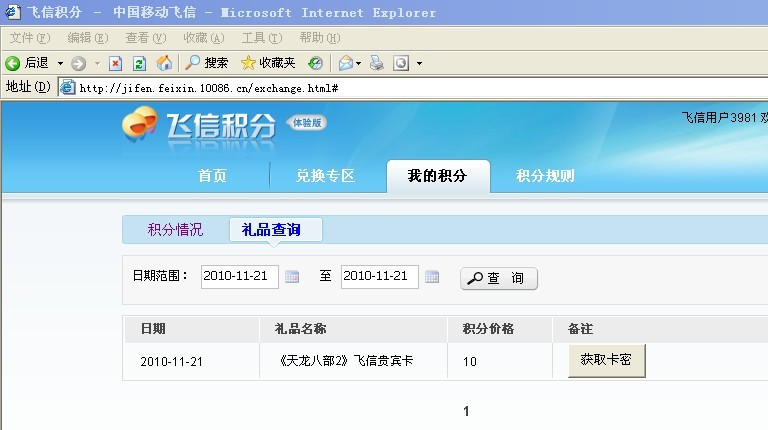Go to the 首页 tab
This screenshot has width=768, height=430.
pos(212,175)
